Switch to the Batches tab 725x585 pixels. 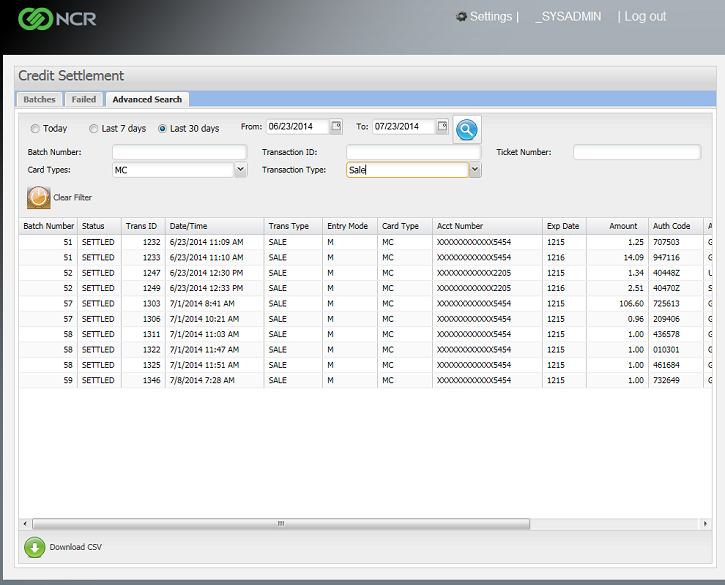[40, 99]
